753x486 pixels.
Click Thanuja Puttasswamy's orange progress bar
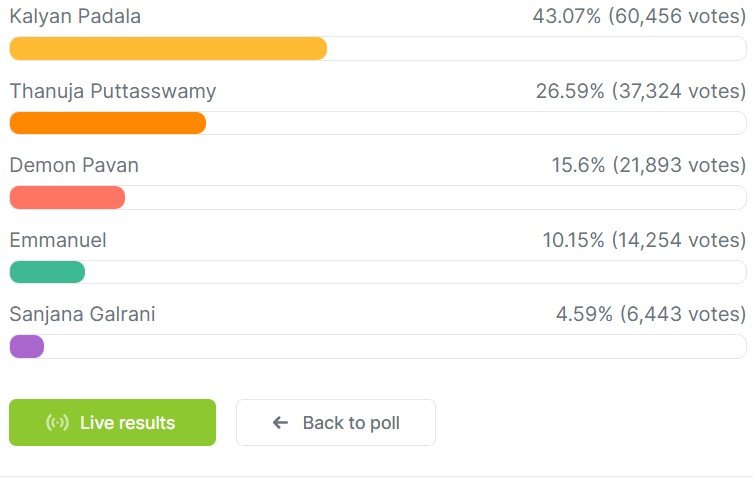[107, 123]
